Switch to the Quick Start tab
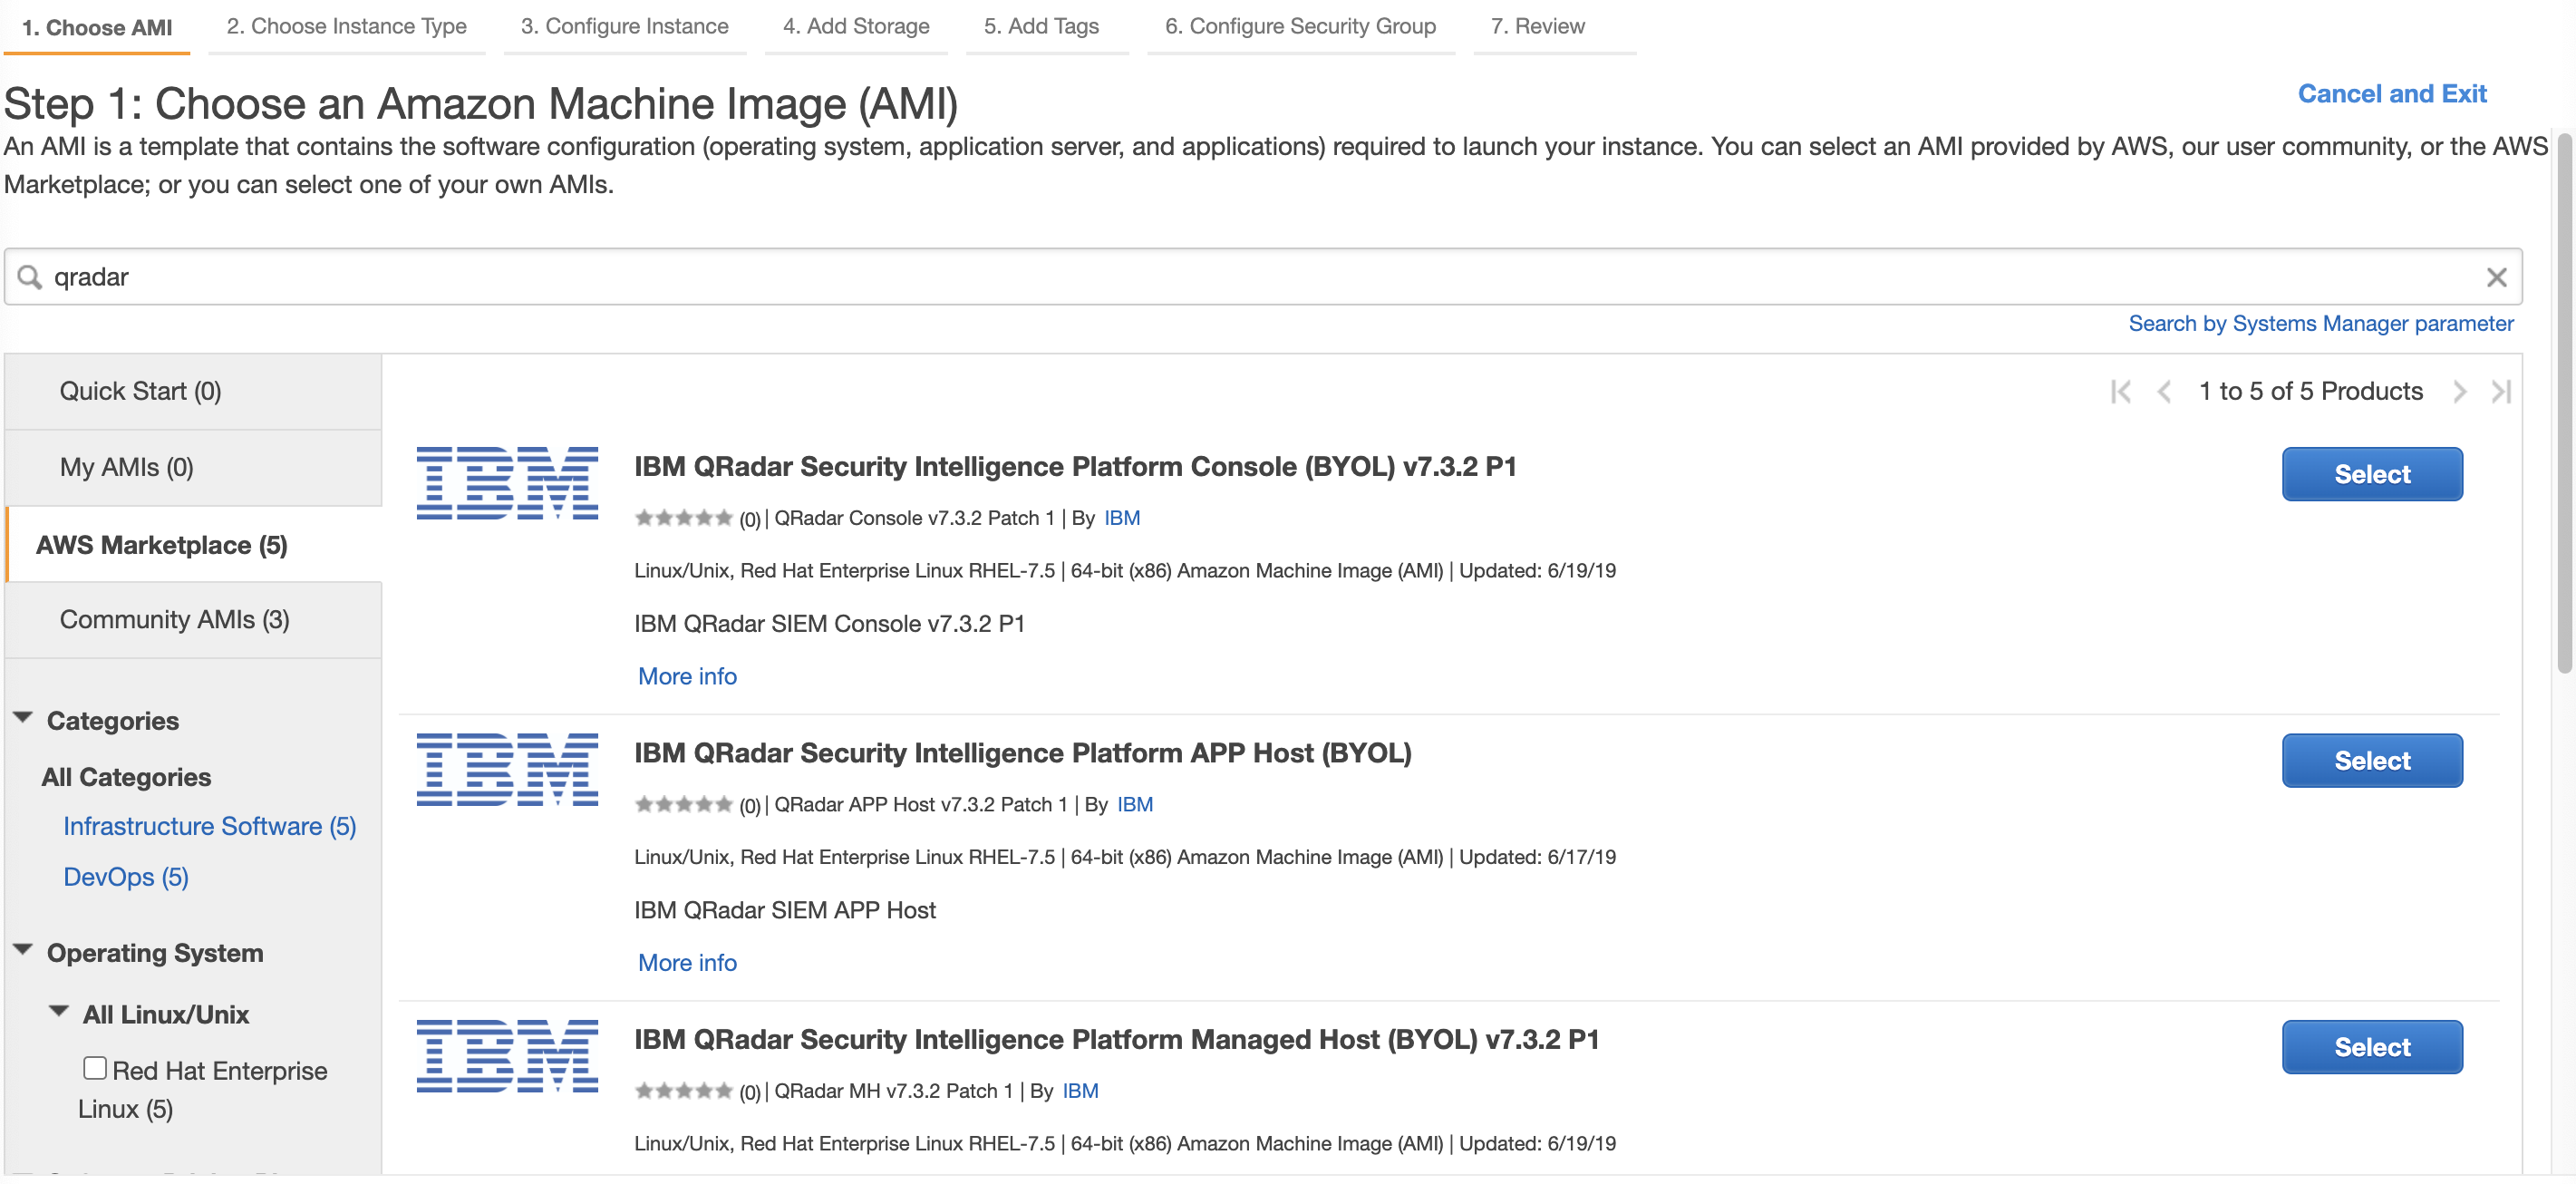The width and height of the screenshot is (2576, 1184). (140, 391)
